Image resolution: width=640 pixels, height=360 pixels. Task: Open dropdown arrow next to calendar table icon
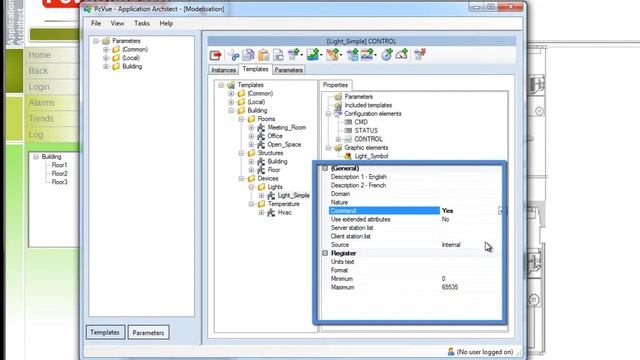(375, 55)
